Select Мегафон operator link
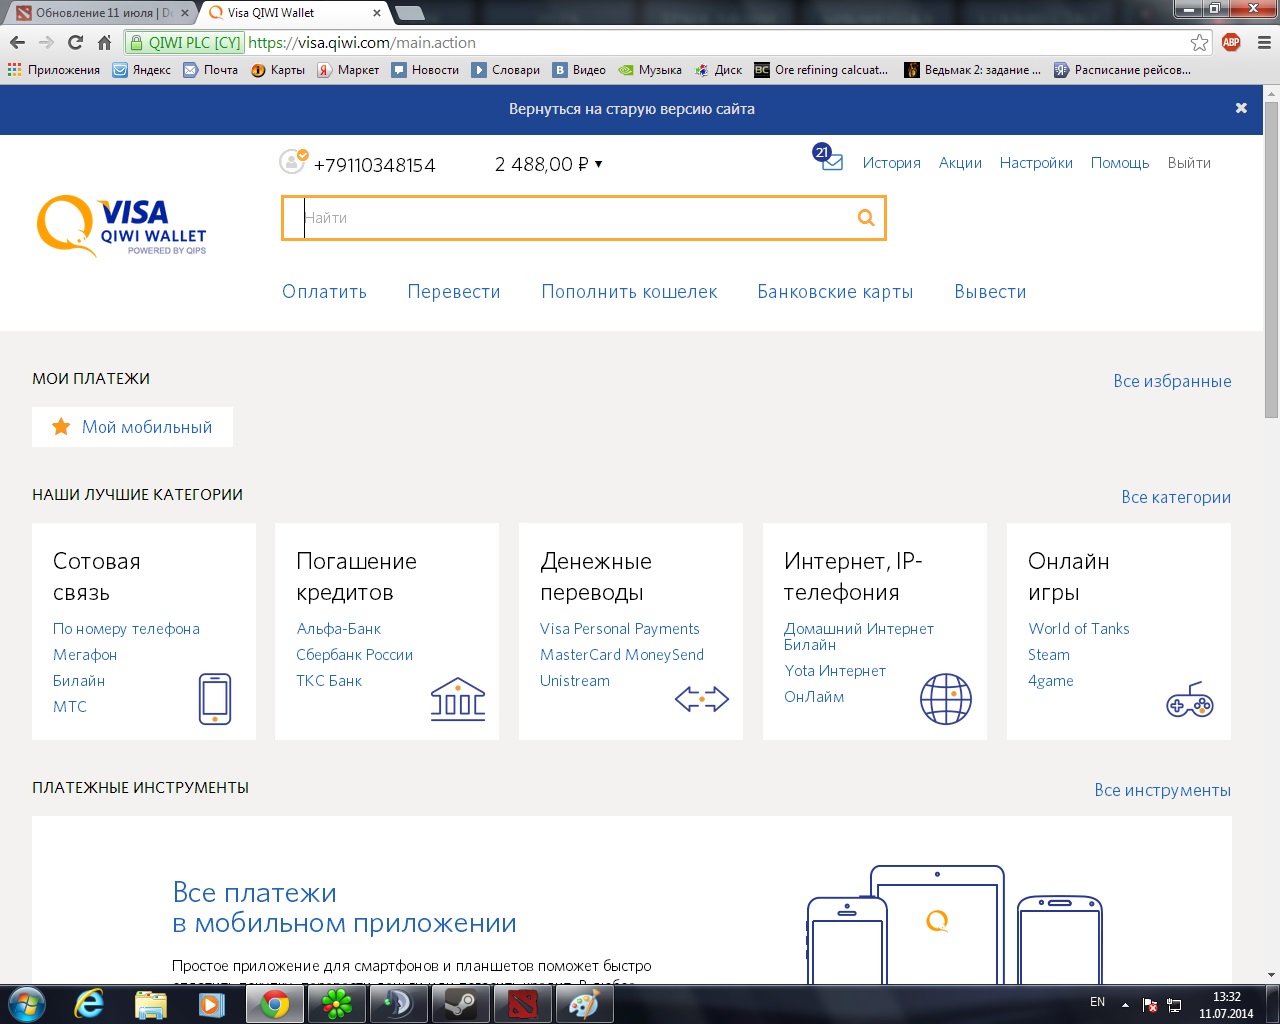The width and height of the screenshot is (1280, 1024). pyautogui.click(x=85, y=655)
